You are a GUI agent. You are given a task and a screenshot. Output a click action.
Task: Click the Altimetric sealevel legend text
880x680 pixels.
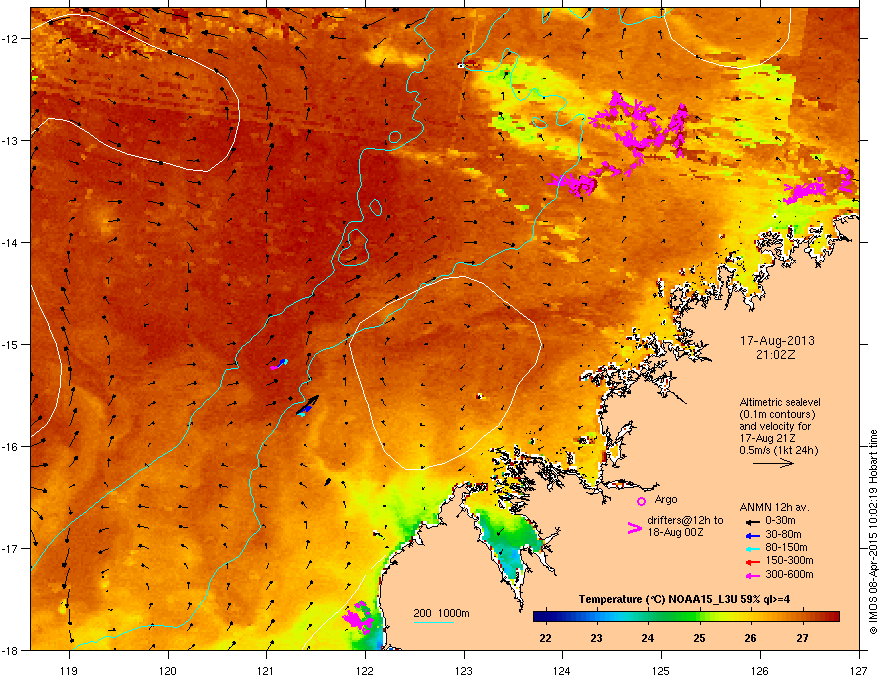780,402
